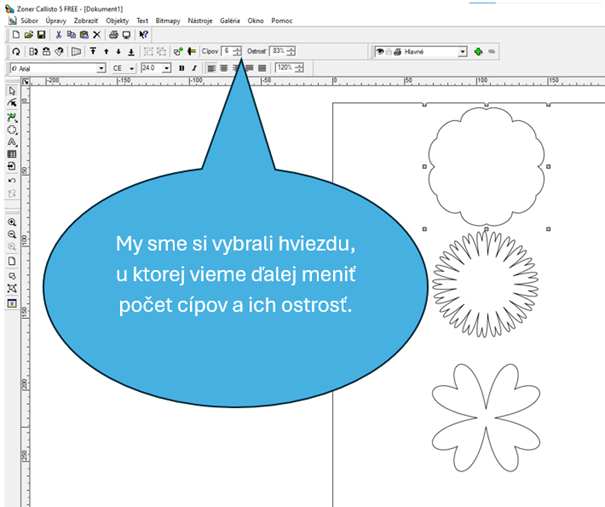The image size is (605, 507).
Task: Adjust the Cípov count stepper
Action: [x=237, y=51]
